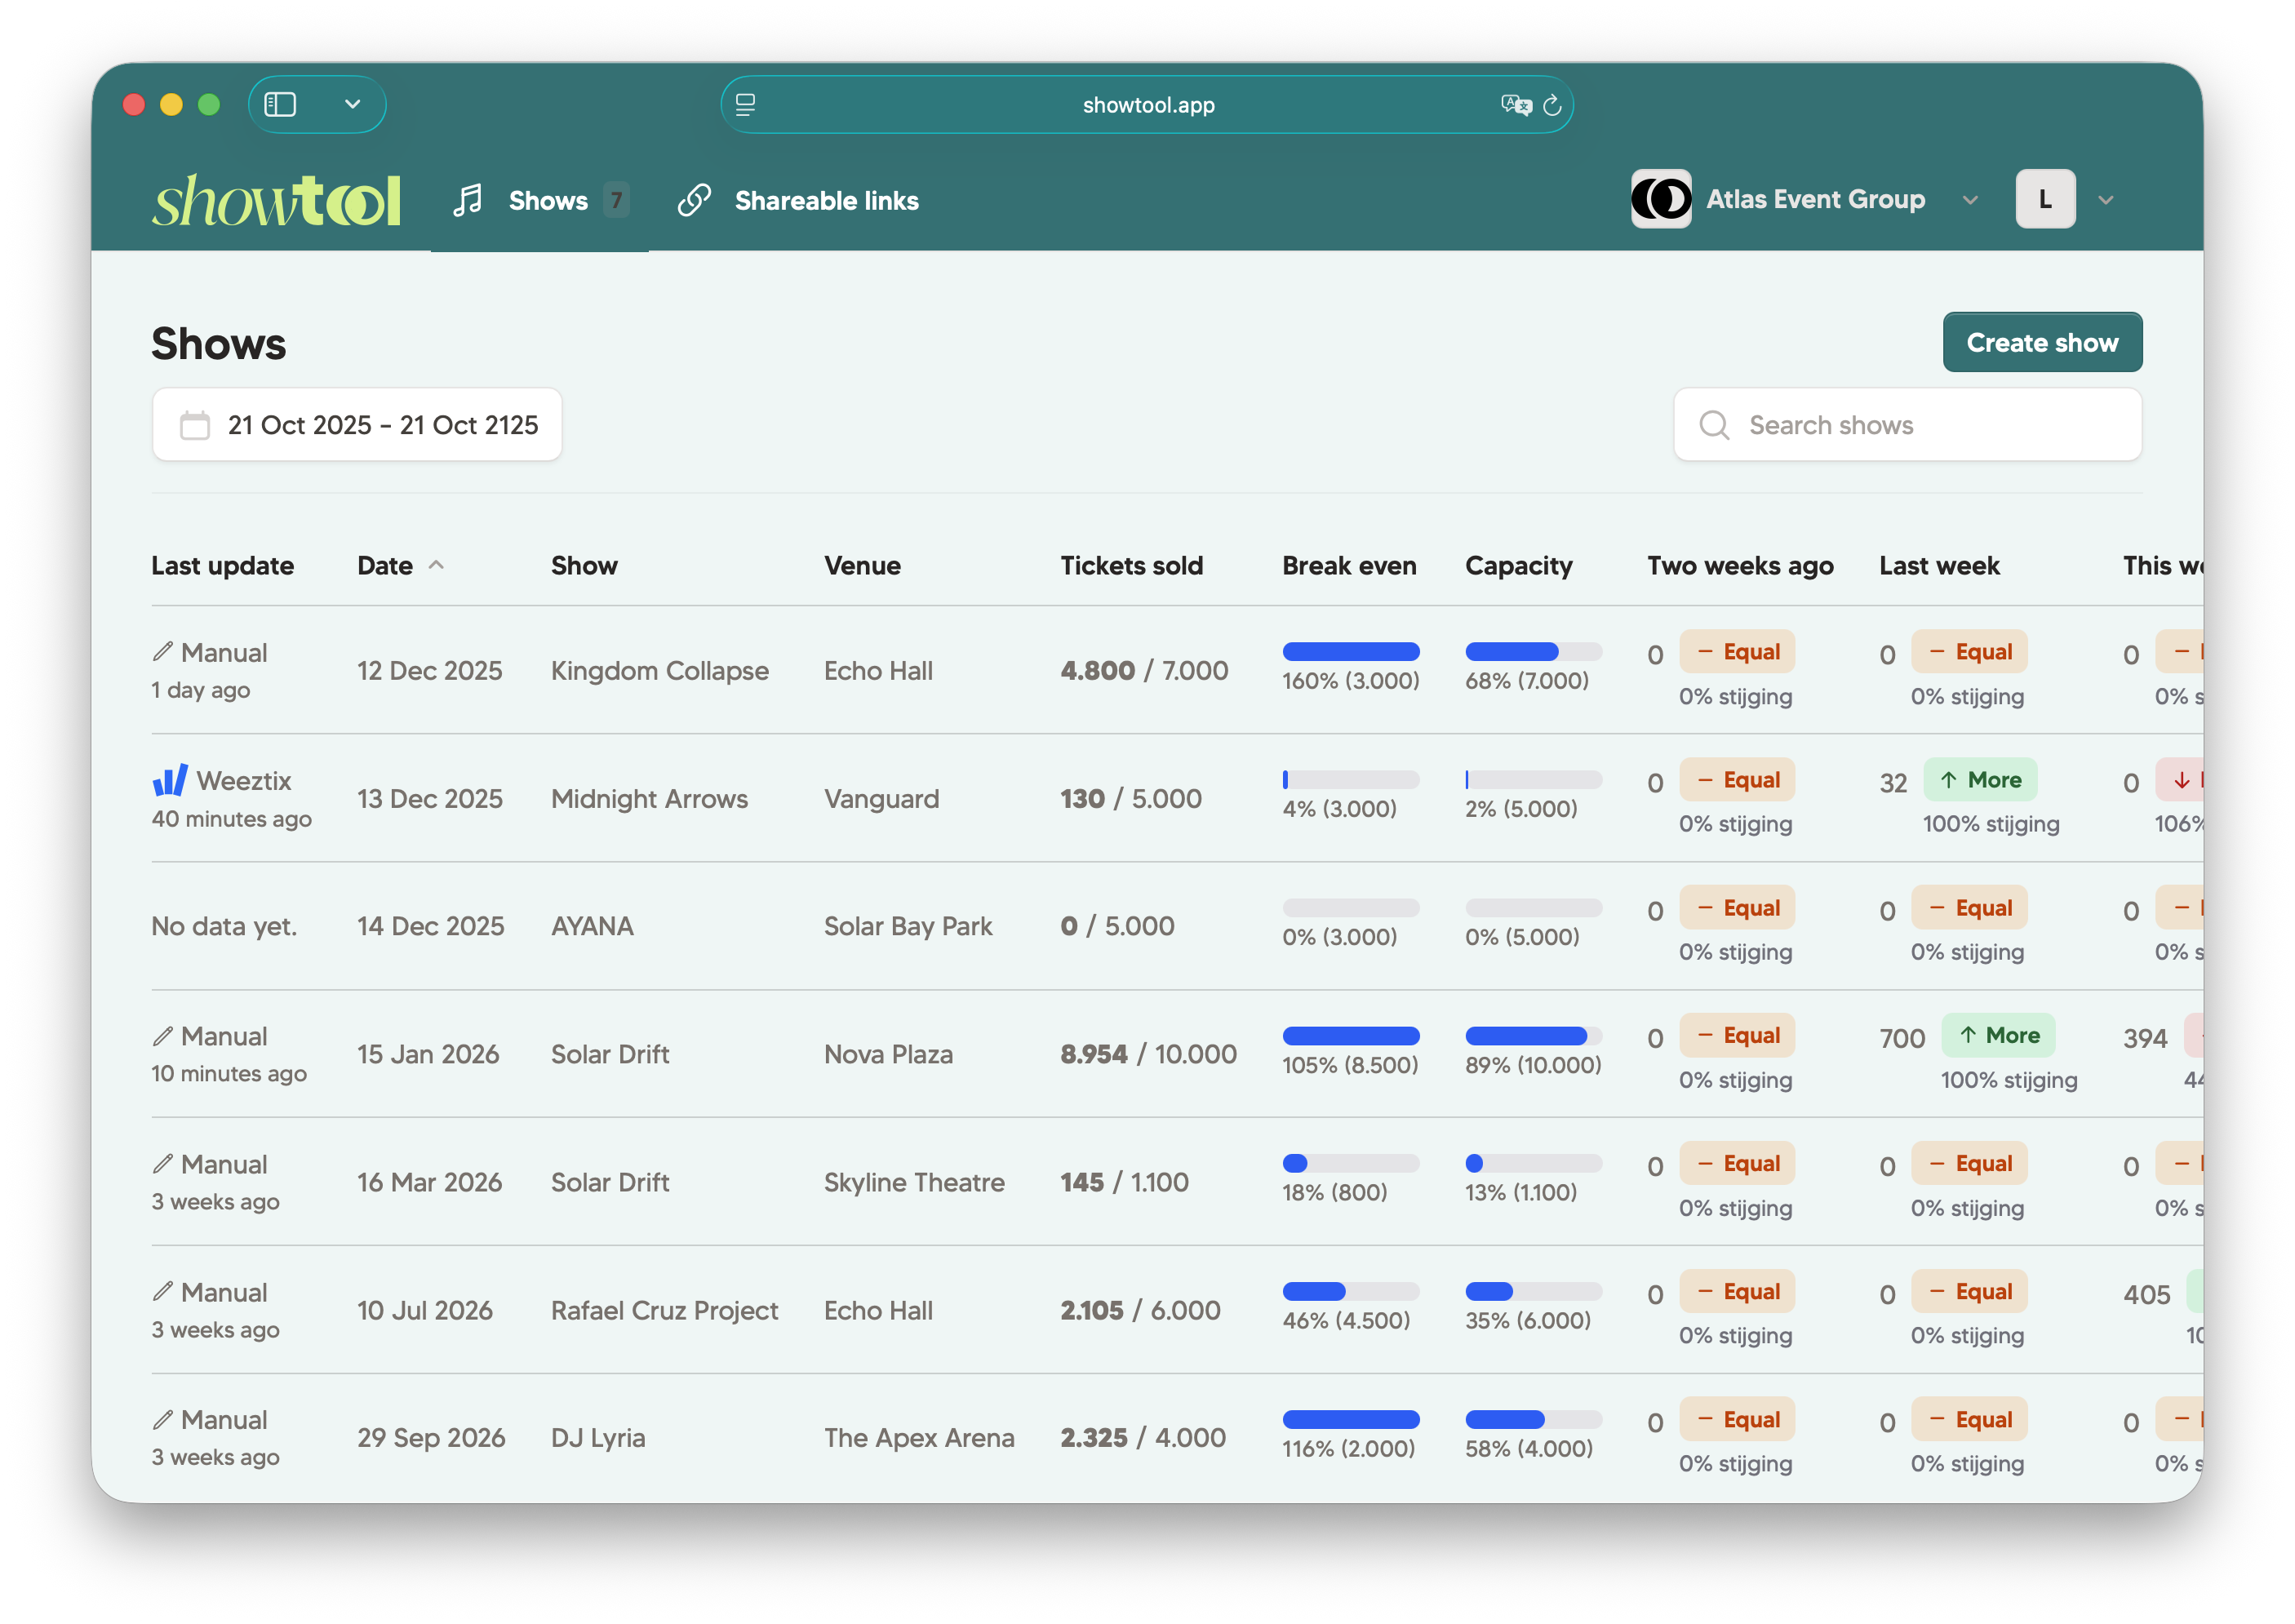Click the reader view icon in address bar
The height and width of the screenshot is (1624, 2295).
pyautogui.click(x=745, y=105)
